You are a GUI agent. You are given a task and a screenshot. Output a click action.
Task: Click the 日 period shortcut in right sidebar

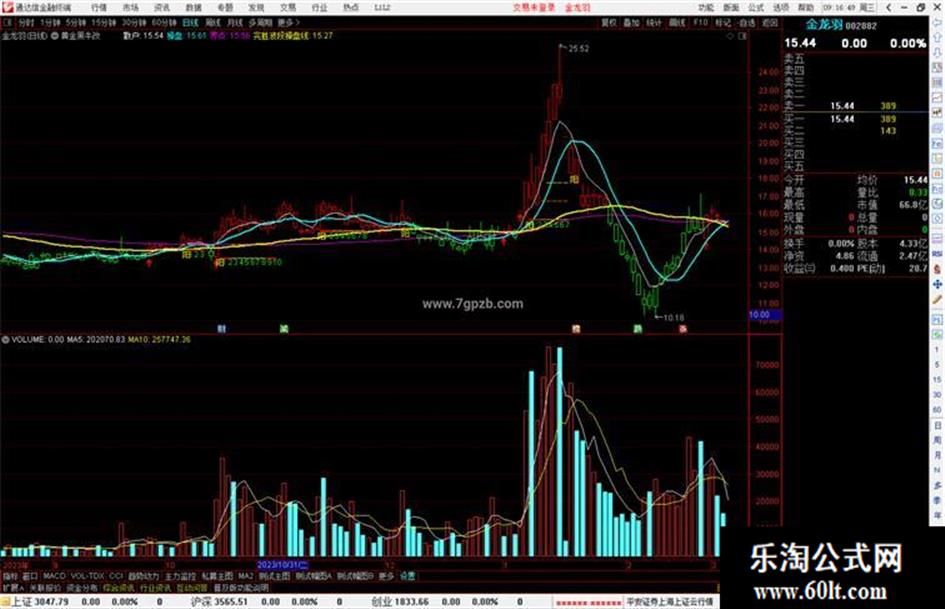(937, 425)
